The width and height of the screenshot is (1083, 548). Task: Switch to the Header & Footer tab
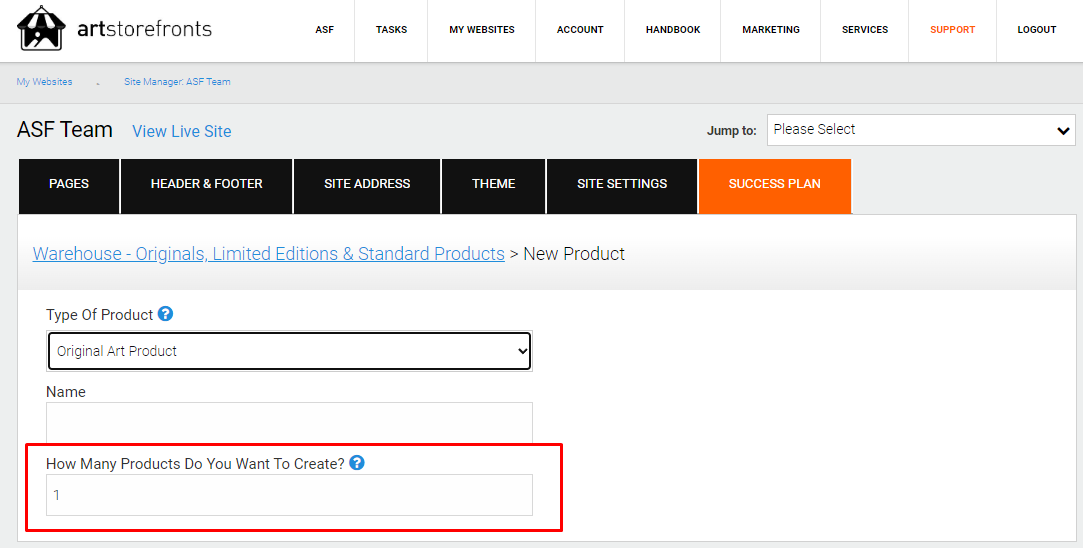coord(207,185)
